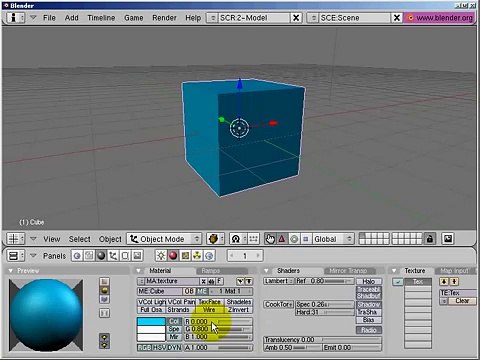This screenshot has width=480, height=360.
Task: Open the Editing context panel icon
Action: [x=125, y=256]
